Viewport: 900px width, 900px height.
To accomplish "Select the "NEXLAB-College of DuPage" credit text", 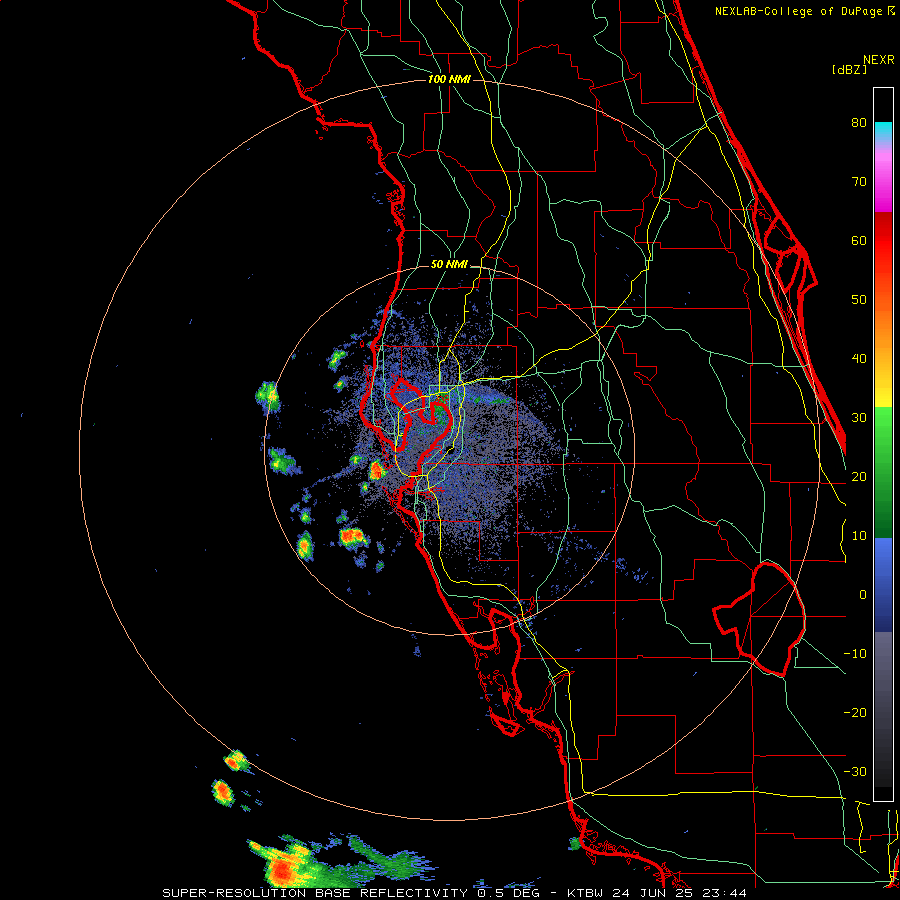I will tap(798, 11).
